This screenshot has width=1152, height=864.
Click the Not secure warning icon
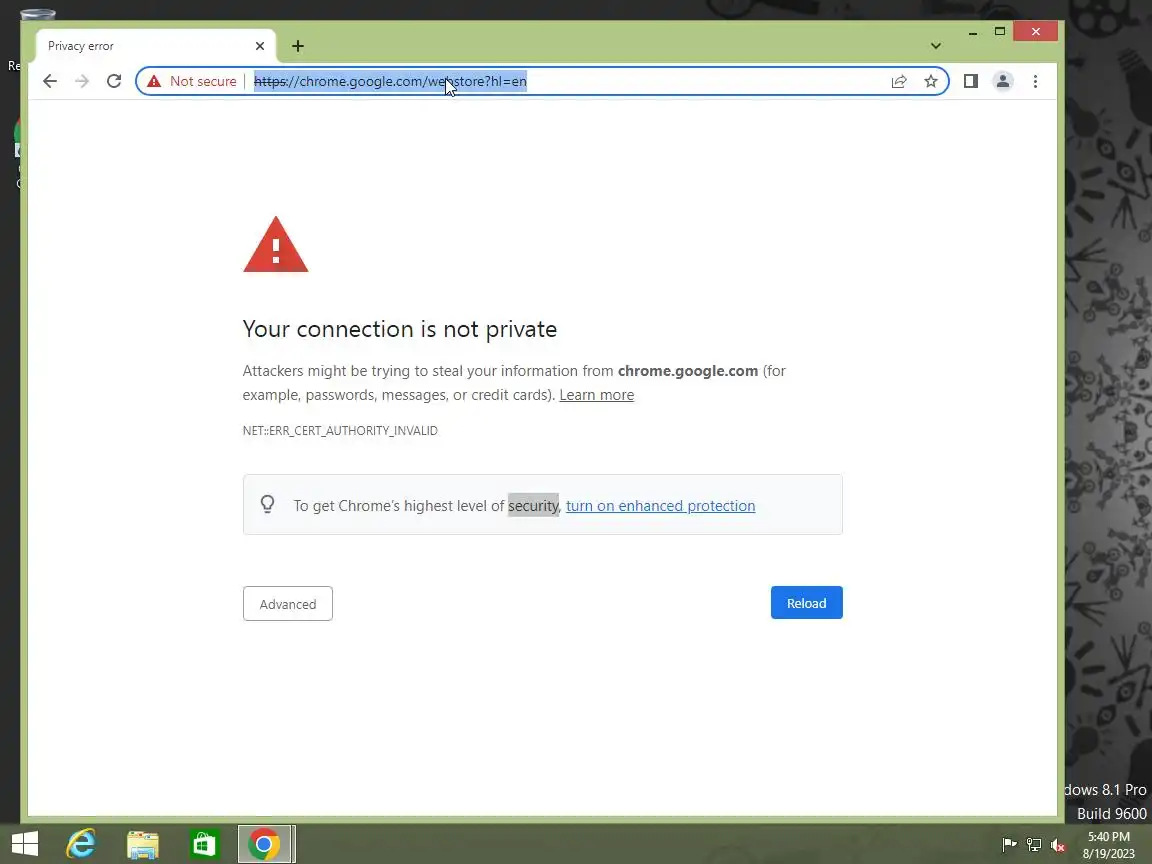[154, 81]
